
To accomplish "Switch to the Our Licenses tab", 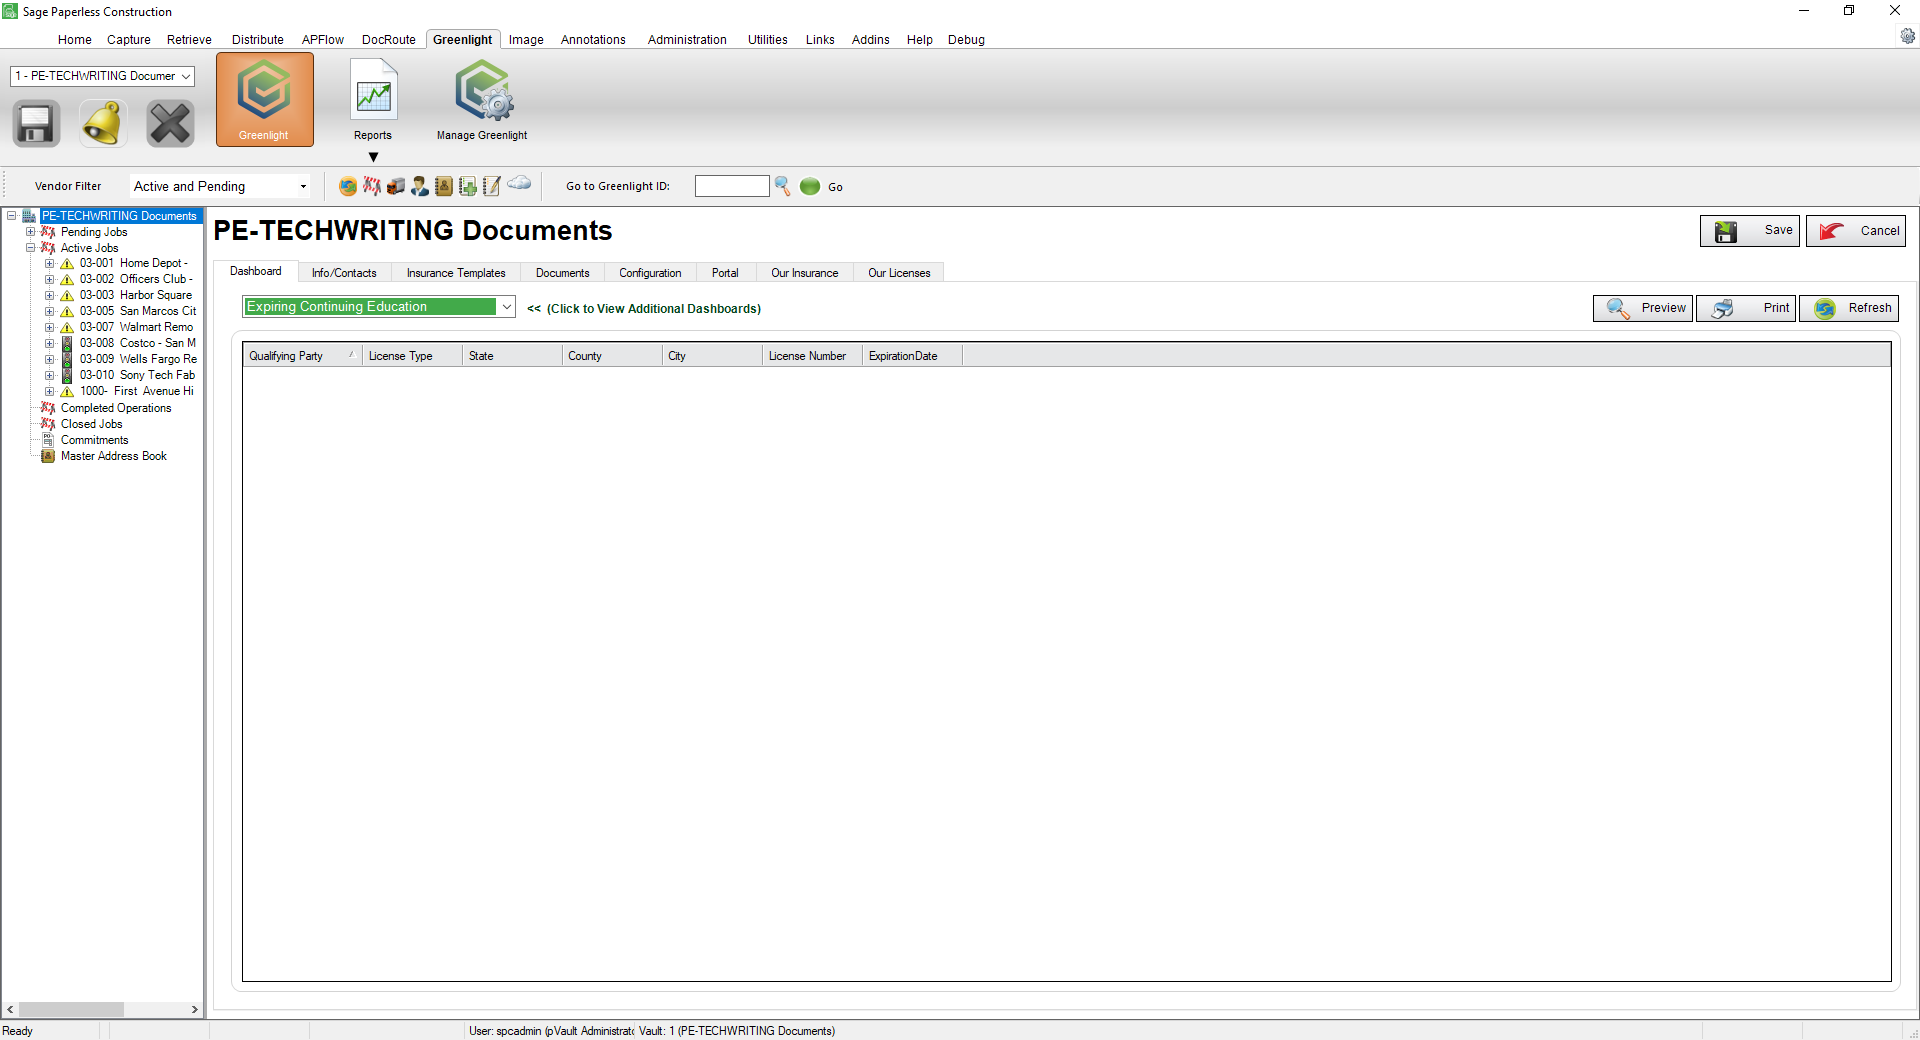I will click(x=899, y=273).
